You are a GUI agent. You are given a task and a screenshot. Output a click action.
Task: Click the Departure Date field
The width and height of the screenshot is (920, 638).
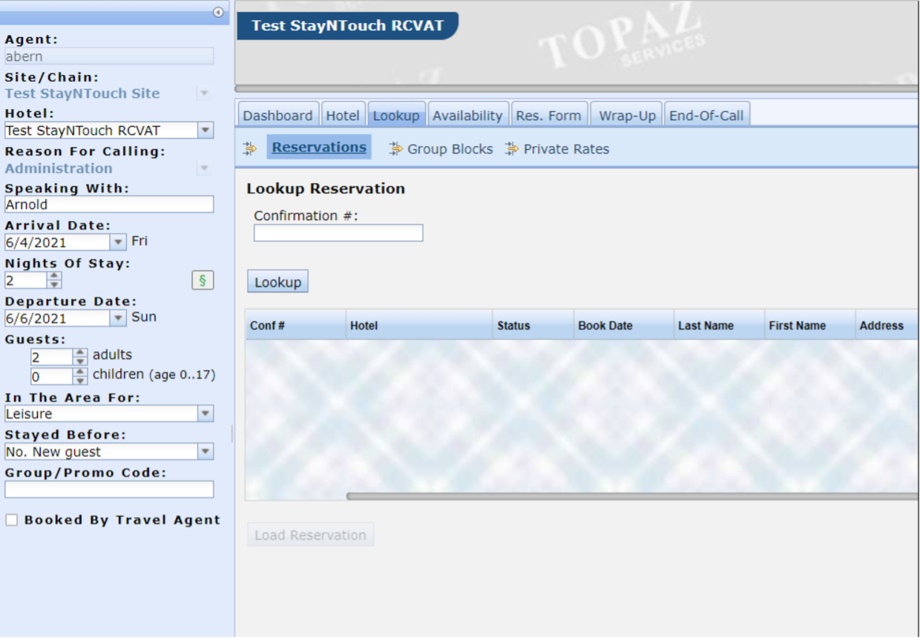tap(57, 318)
